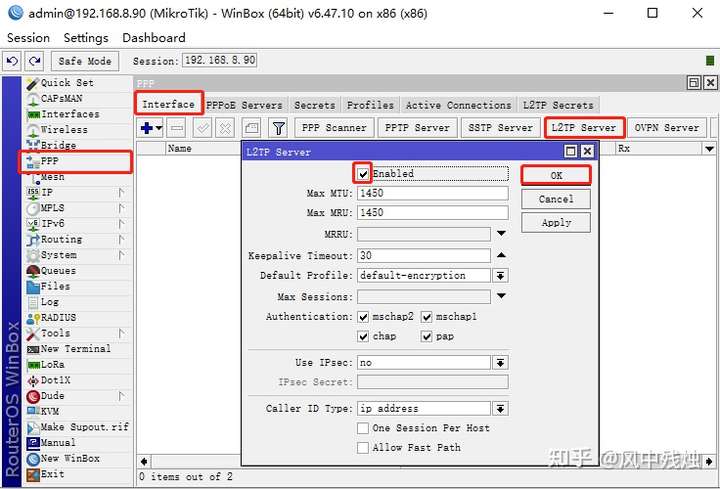Open the Settings menu
This screenshot has width=720, height=489.
pyautogui.click(x=86, y=38)
